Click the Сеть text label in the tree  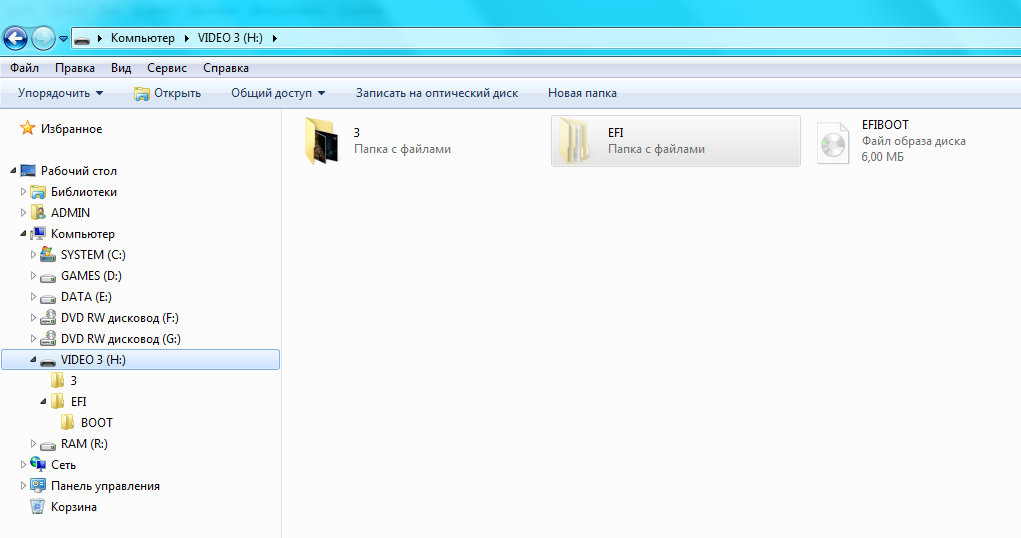[x=63, y=464]
